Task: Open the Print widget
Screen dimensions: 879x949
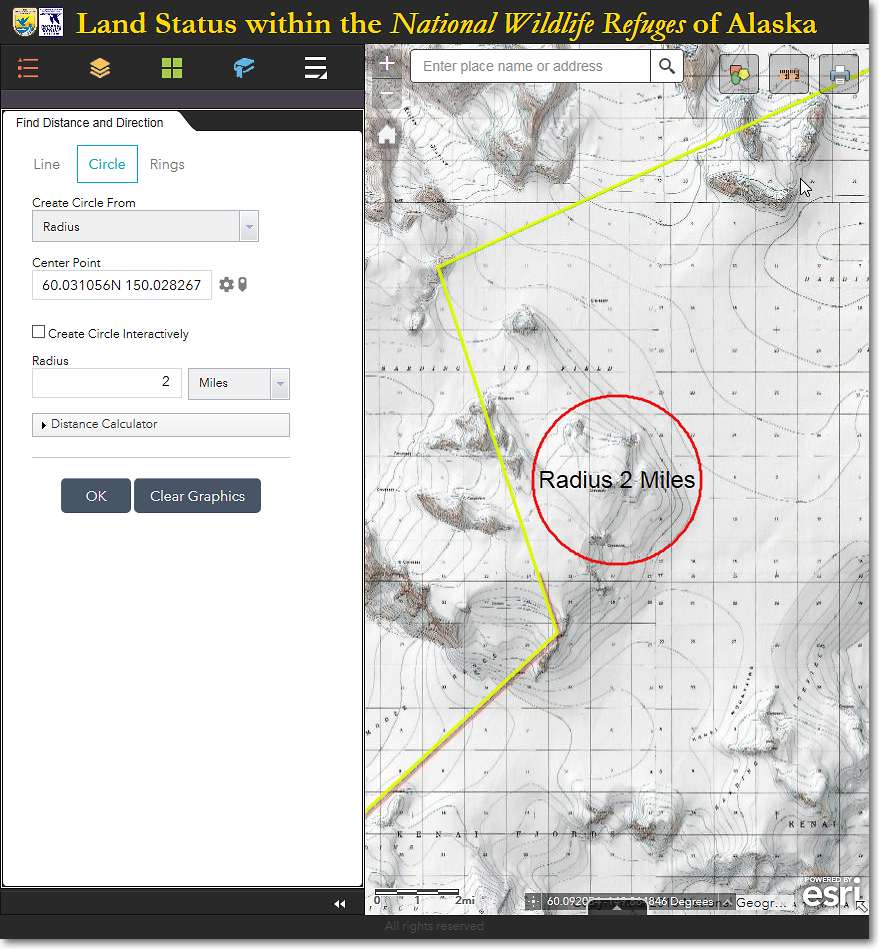Action: click(839, 74)
